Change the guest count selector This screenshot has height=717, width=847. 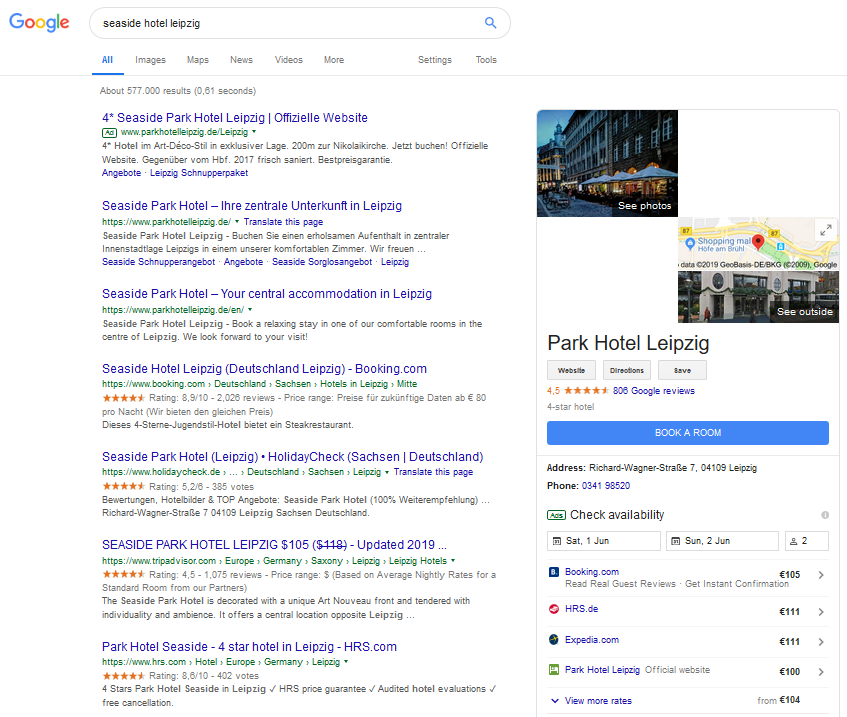pyautogui.click(x=806, y=541)
